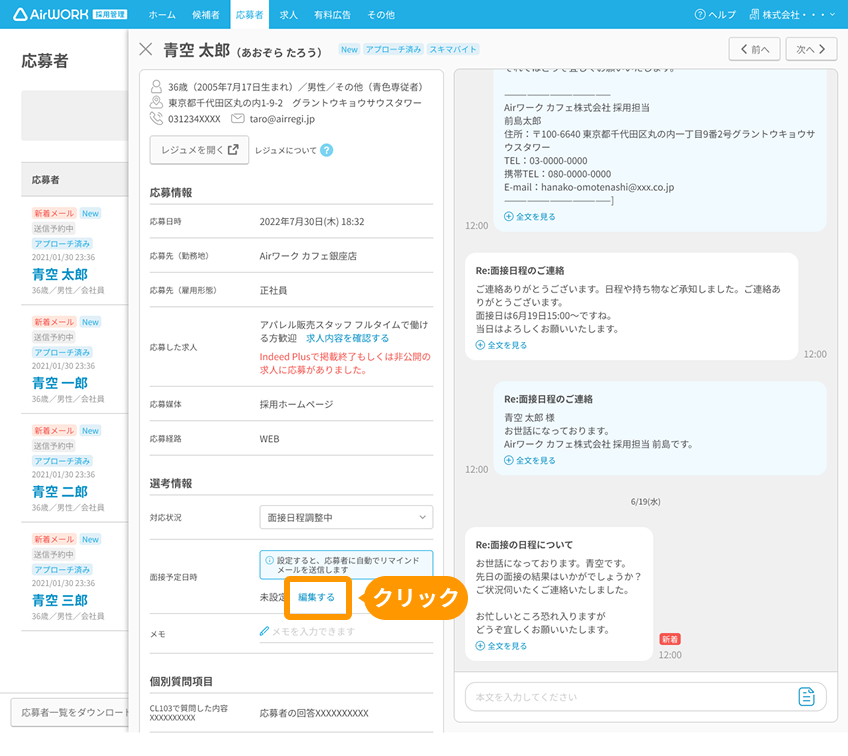Expand 全文を見る in 面接の日程について message
Viewport: 848px width, 756px height.
501,646
